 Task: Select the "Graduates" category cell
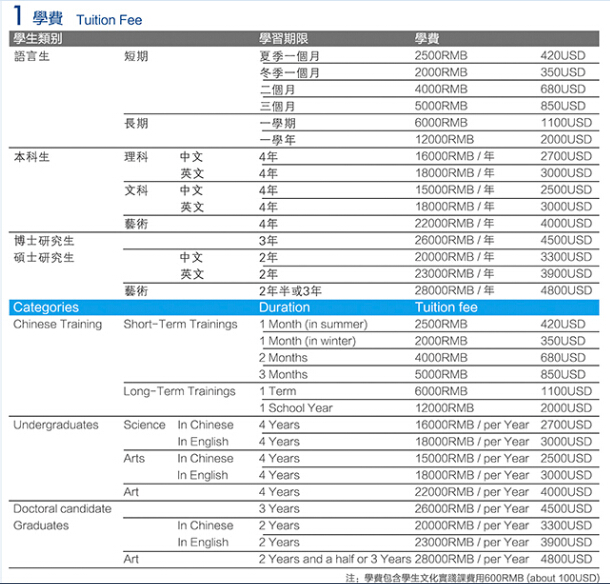[41, 526]
